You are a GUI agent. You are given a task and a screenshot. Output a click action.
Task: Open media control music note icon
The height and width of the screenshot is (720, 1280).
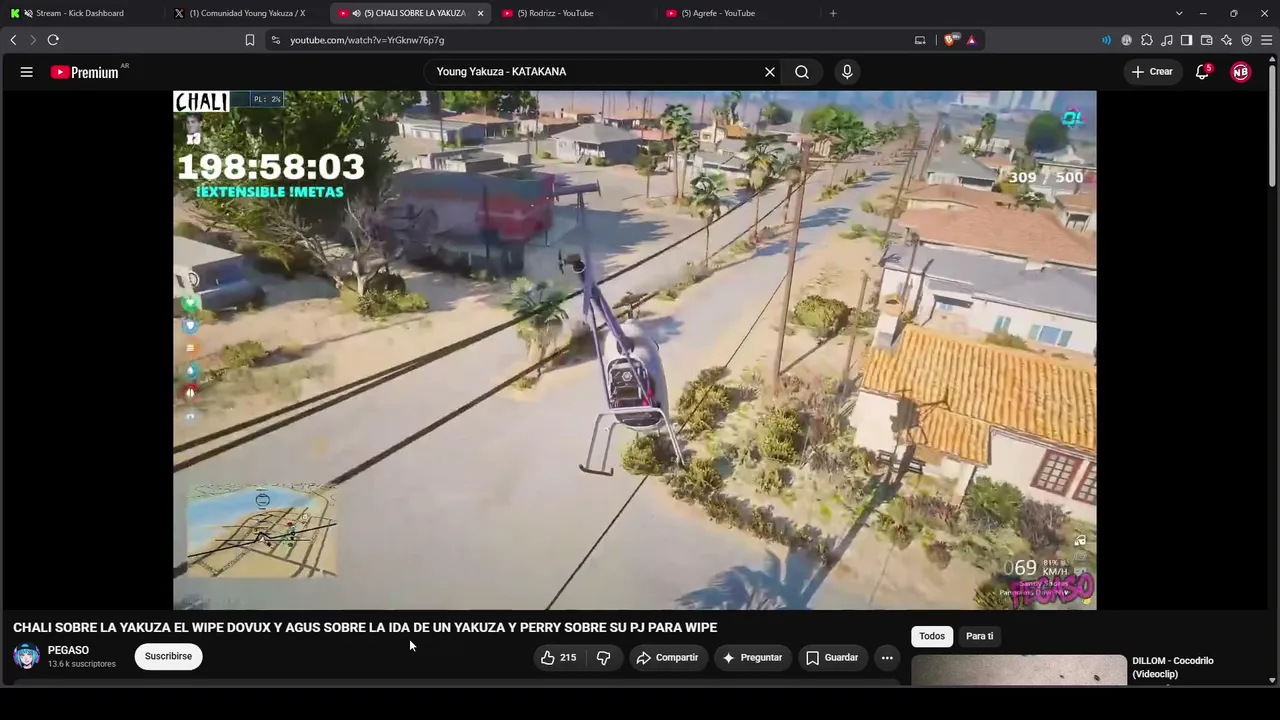point(1167,40)
